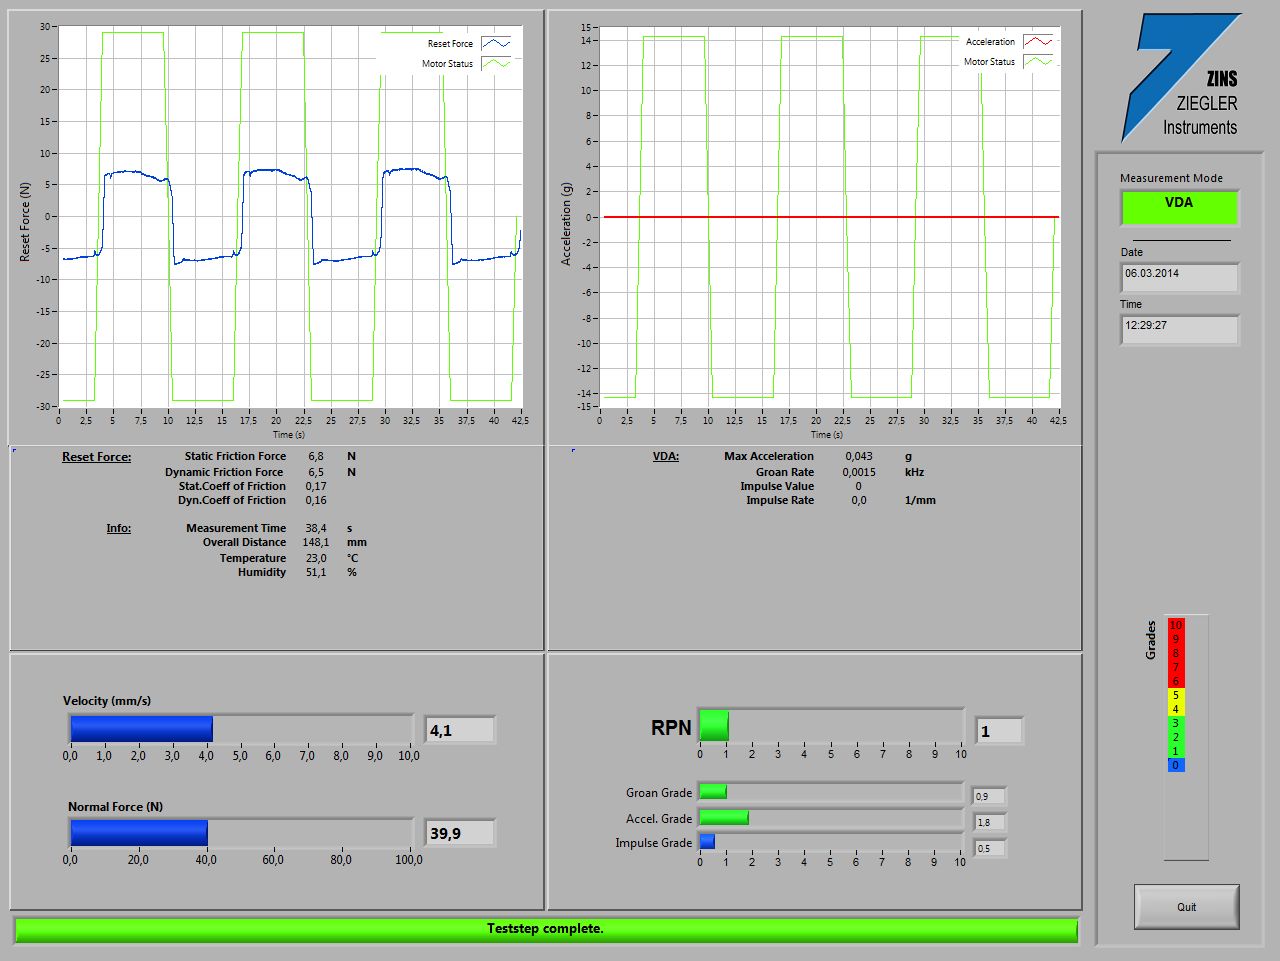Viewport: 1280px width, 961px height.
Task: Click the Impulse Grade bar
Action: (x=830, y=842)
